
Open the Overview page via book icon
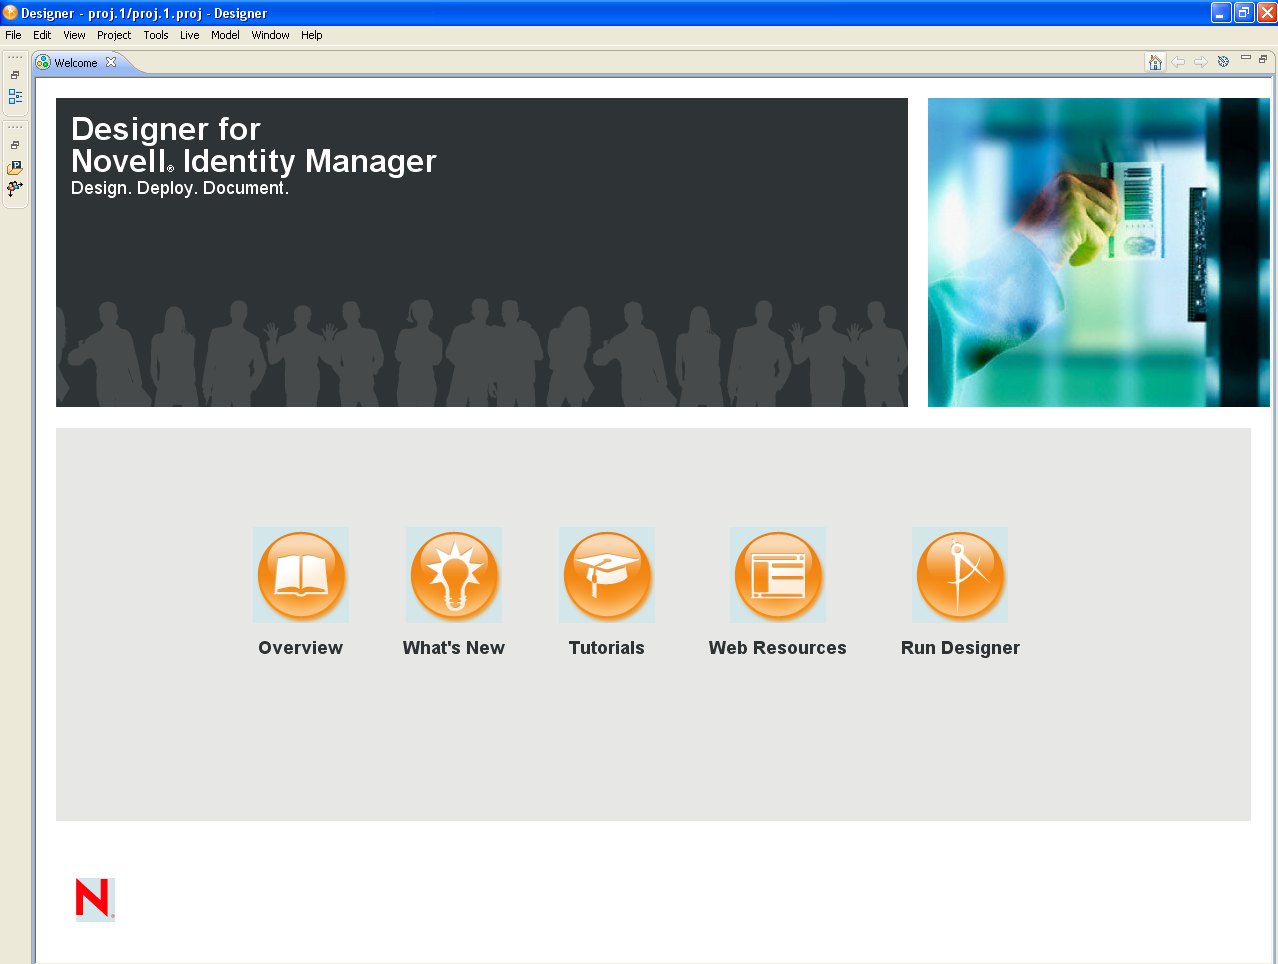pyautogui.click(x=301, y=576)
